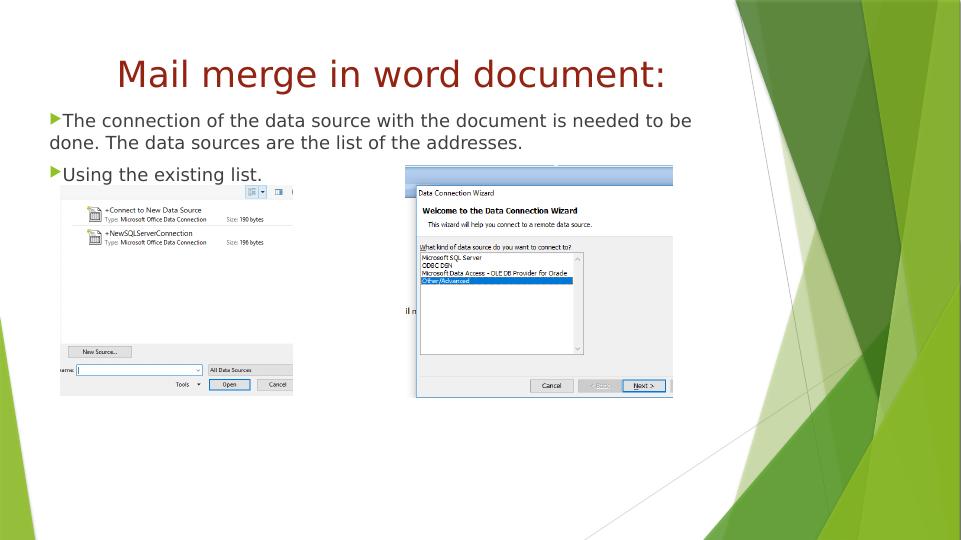Click the Connect to New Data Source file icon
The height and width of the screenshot is (540, 961).
(94, 214)
